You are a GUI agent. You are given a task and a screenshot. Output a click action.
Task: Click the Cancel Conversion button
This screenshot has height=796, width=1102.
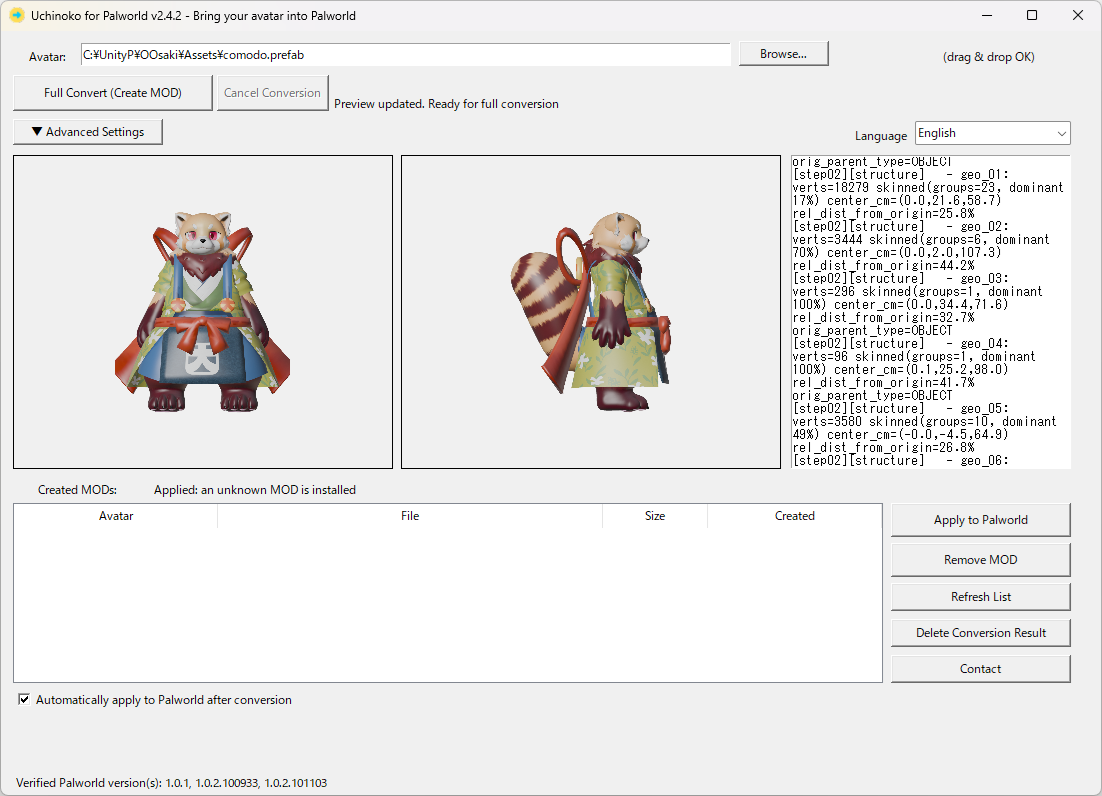272,93
